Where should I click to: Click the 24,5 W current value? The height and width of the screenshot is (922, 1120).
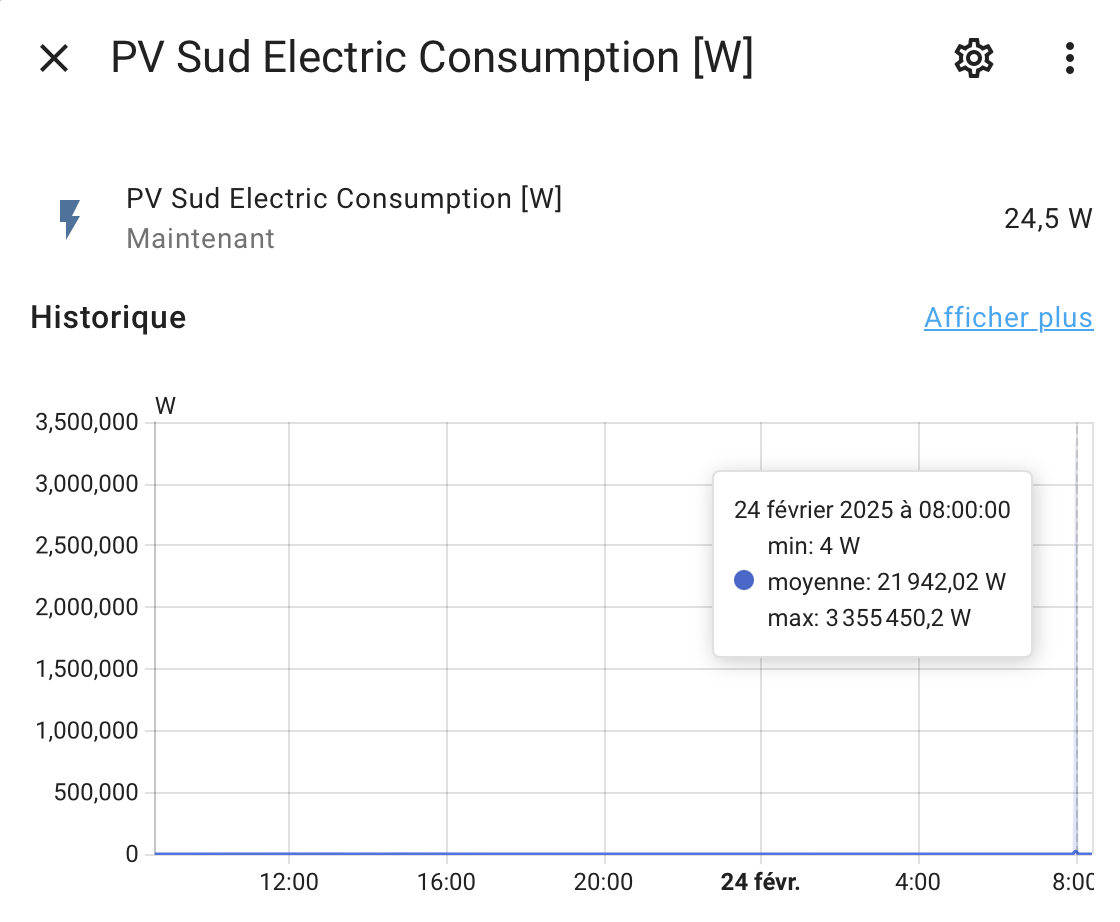[x=1048, y=219]
